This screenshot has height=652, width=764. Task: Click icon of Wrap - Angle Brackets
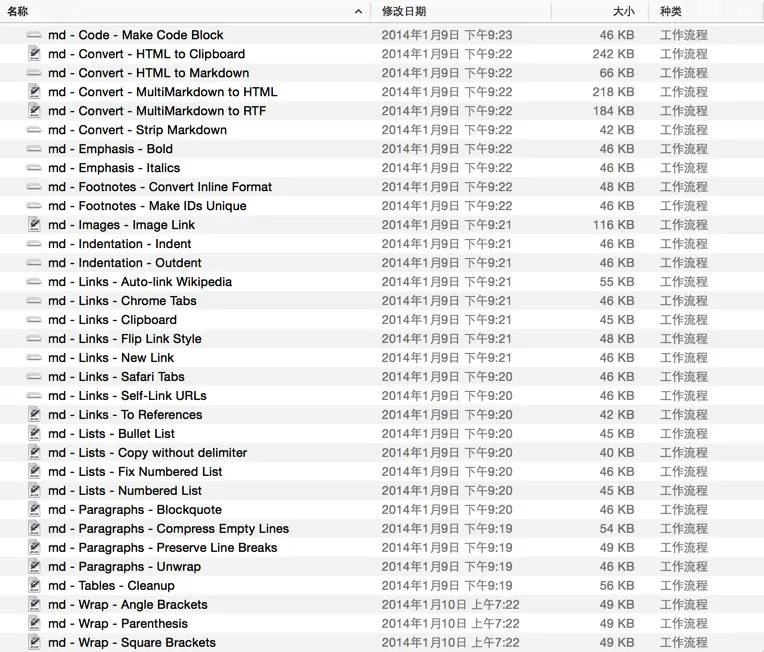tap(34, 605)
